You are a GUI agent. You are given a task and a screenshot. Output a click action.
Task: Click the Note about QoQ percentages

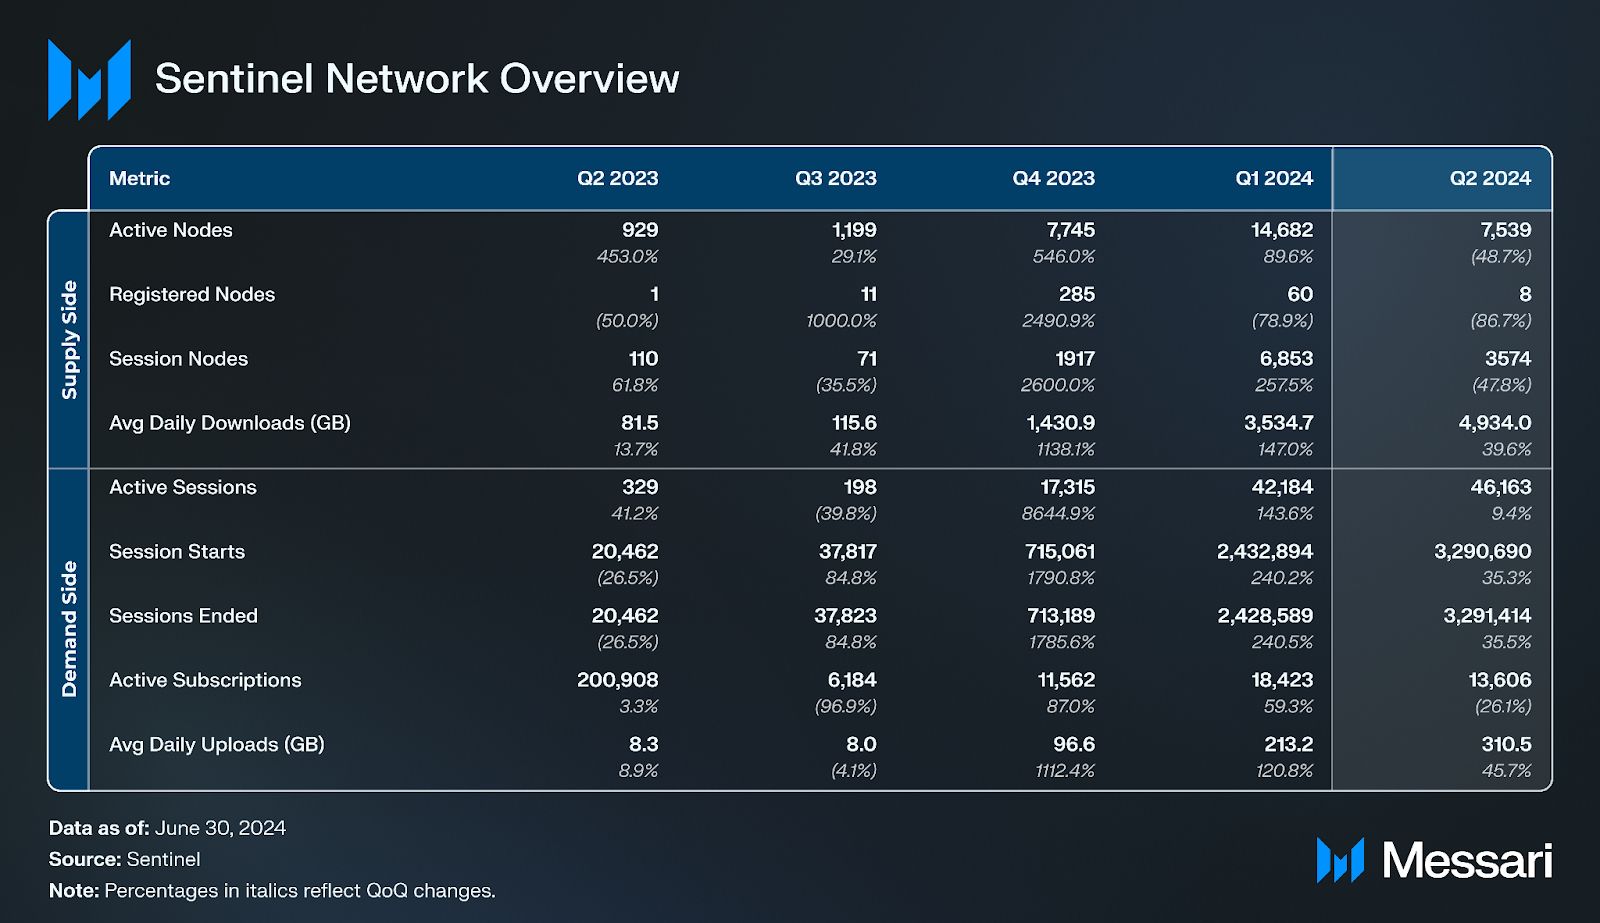pyautogui.click(x=272, y=890)
